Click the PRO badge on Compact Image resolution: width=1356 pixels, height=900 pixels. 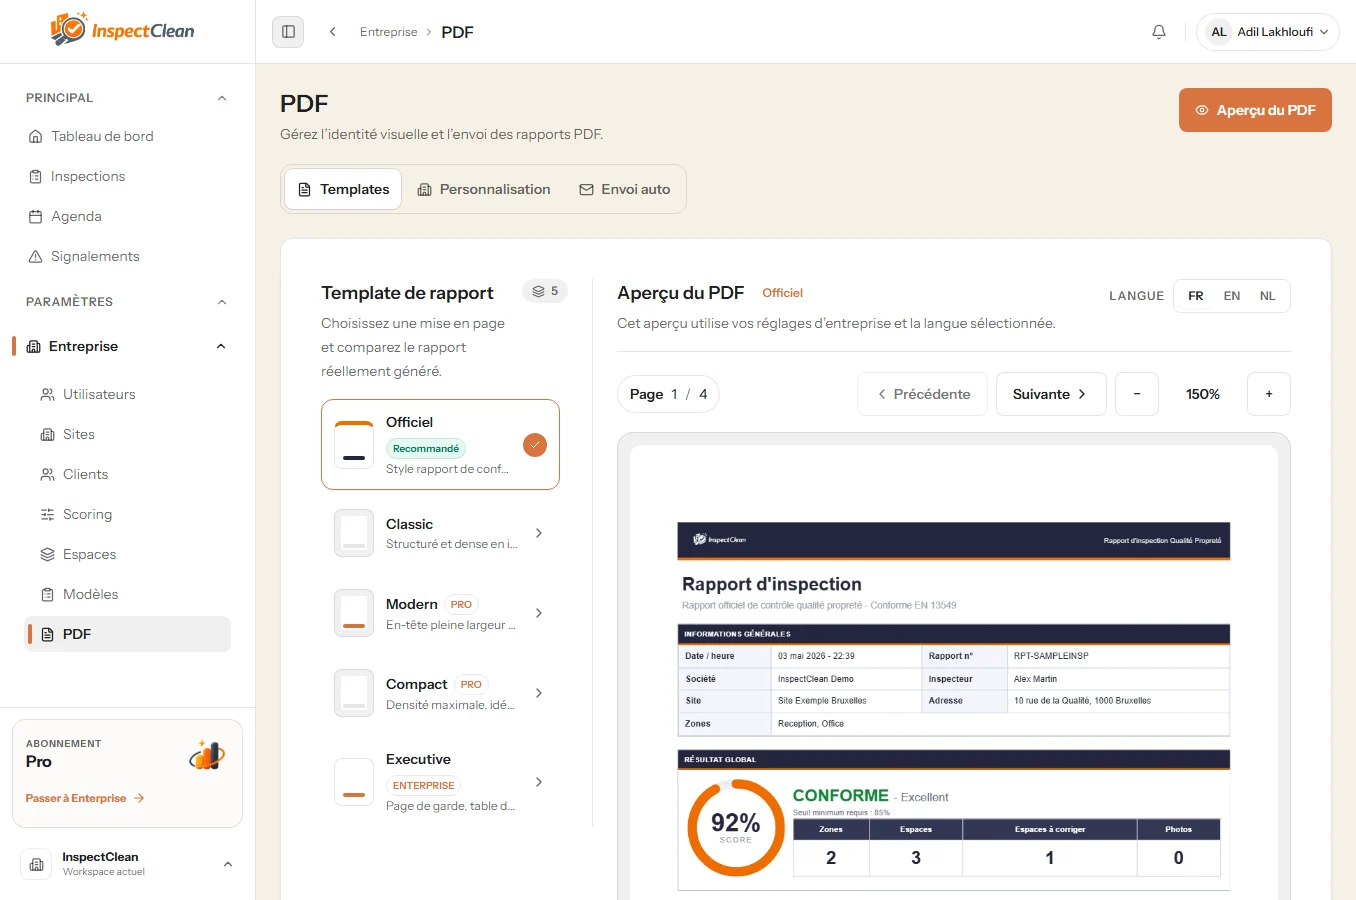click(471, 684)
